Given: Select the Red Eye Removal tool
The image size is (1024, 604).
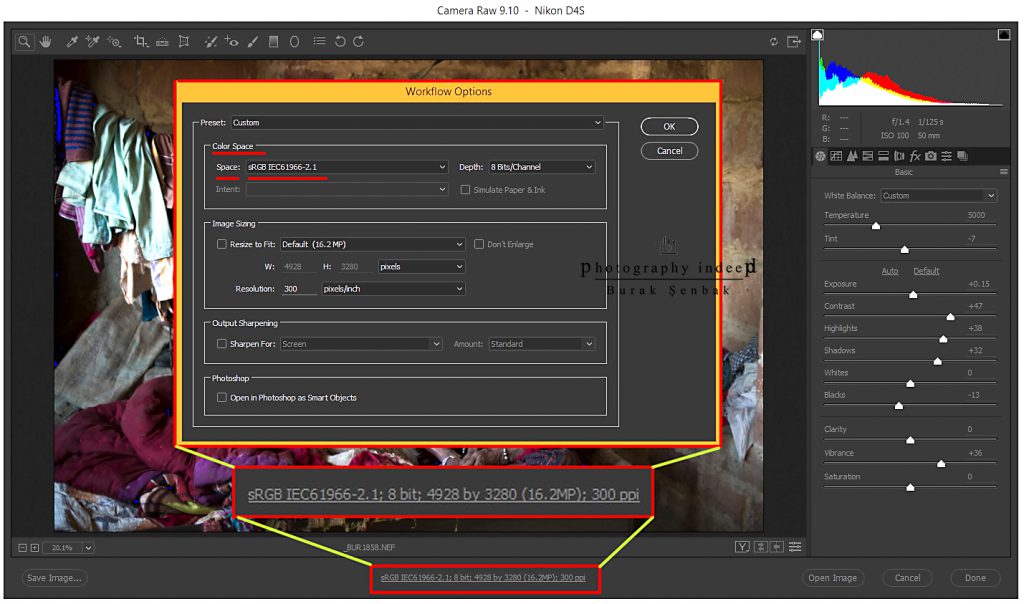Looking at the screenshot, I should click(231, 42).
